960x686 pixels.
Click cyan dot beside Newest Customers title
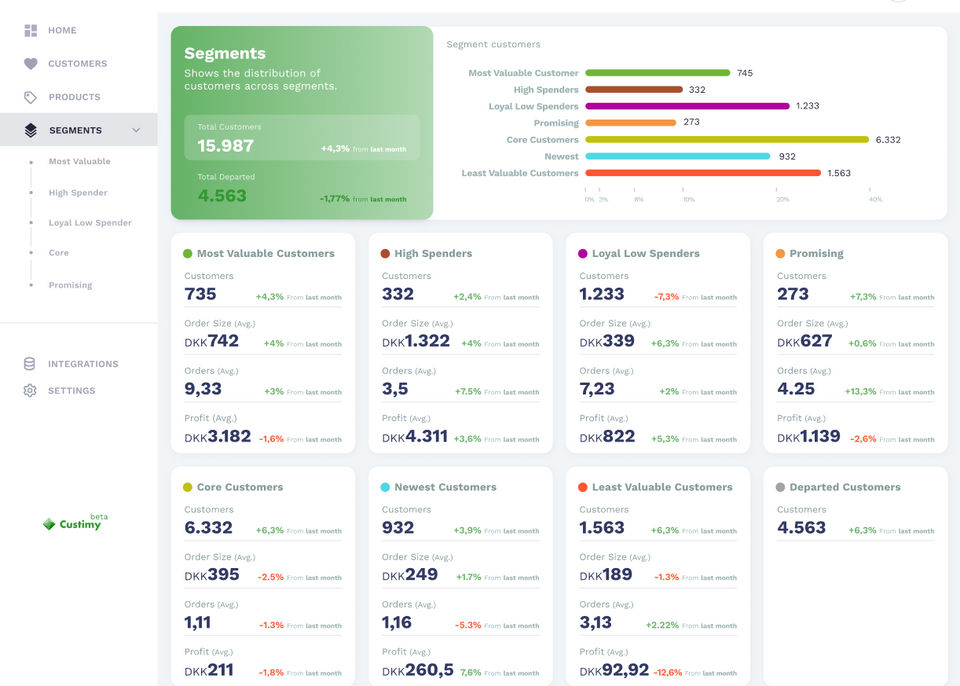click(x=385, y=487)
